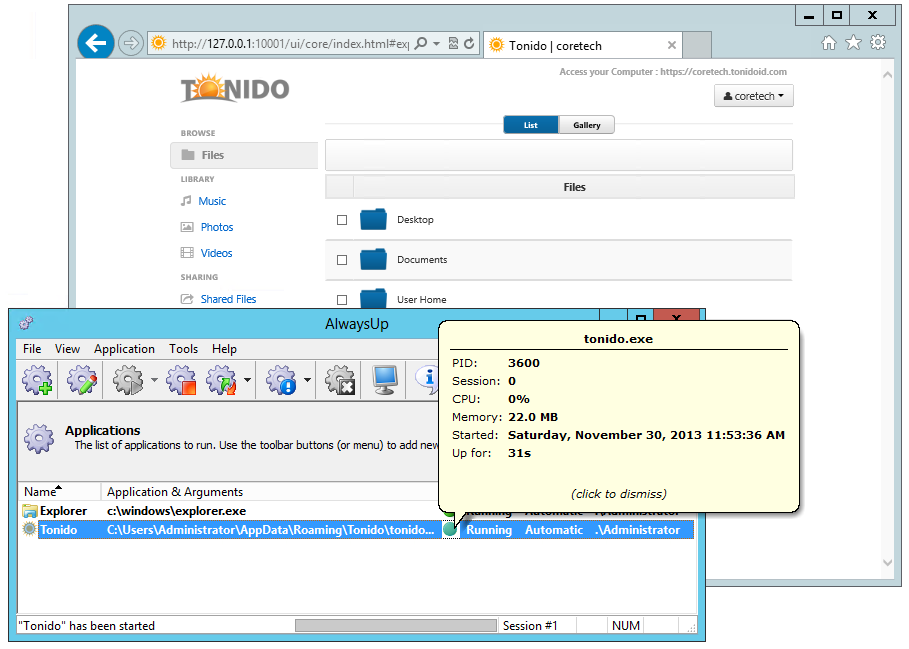
Task: Tick the Desktop folder checkbox
Action: [342, 220]
